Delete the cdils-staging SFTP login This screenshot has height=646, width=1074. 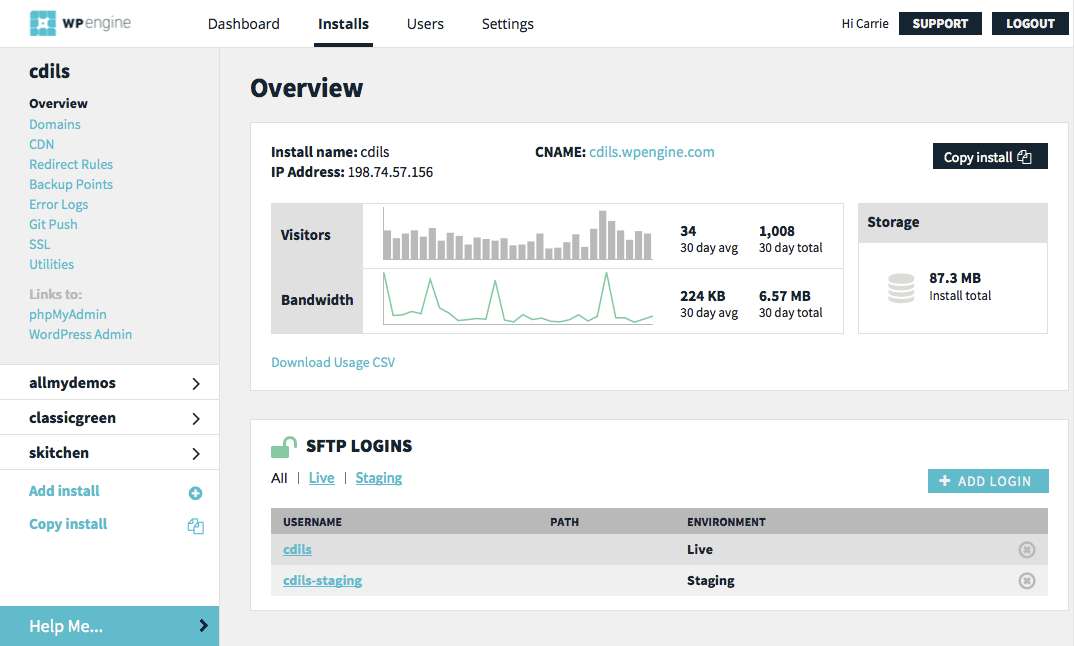point(1026,581)
